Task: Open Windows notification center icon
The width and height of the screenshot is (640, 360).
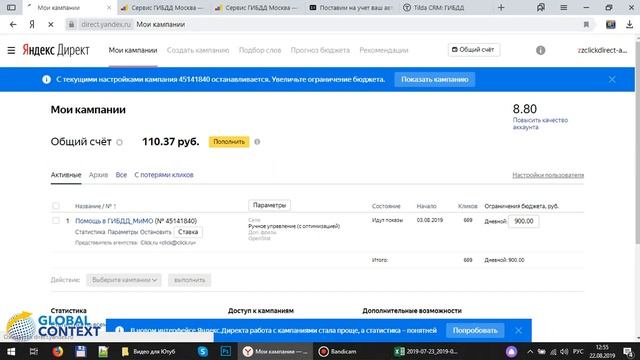Action: pyautogui.click(x=628, y=351)
